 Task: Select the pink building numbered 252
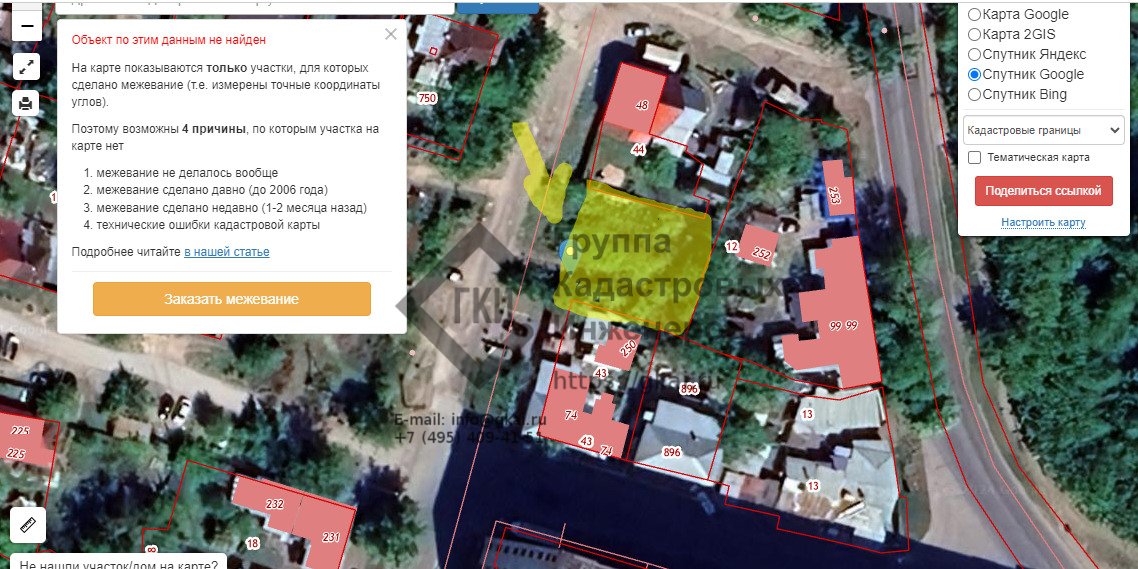(x=759, y=245)
